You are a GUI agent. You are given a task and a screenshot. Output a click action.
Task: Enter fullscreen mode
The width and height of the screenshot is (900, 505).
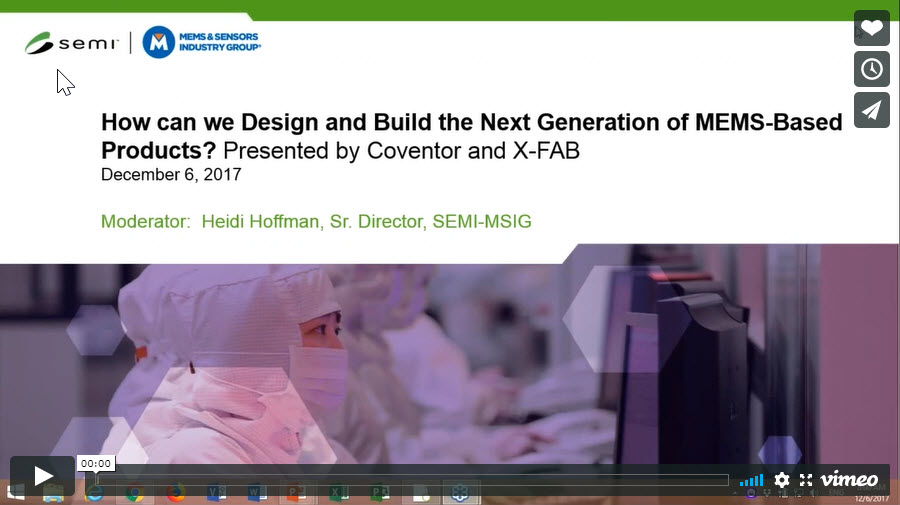pos(806,480)
